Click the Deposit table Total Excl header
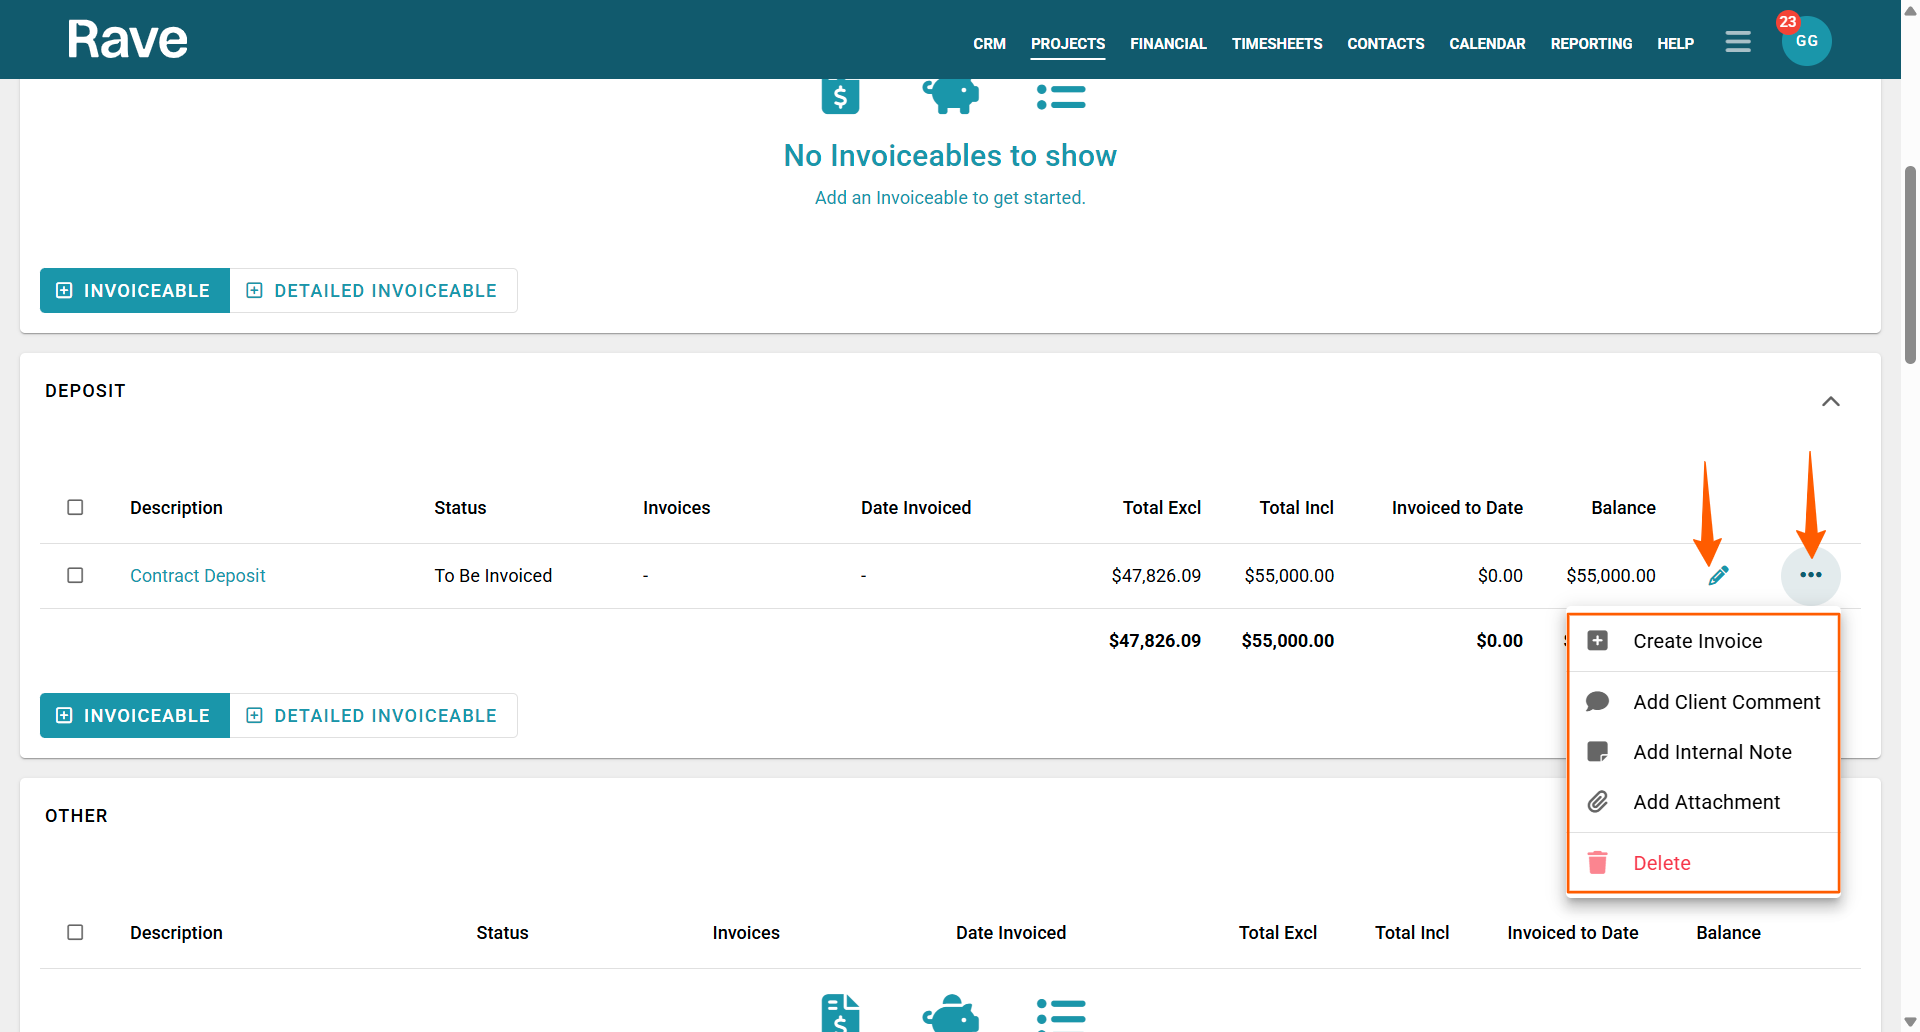The height and width of the screenshot is (1032, 1920). [x=1162, y=507]
